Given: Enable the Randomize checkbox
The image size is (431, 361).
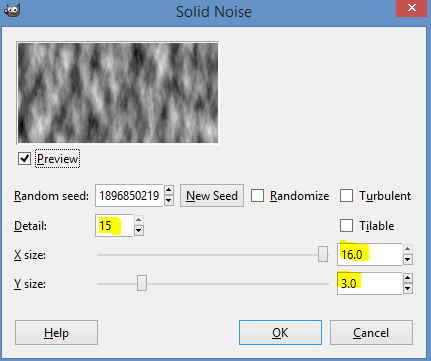Looking at the screenshot, I should click(257, 196).
